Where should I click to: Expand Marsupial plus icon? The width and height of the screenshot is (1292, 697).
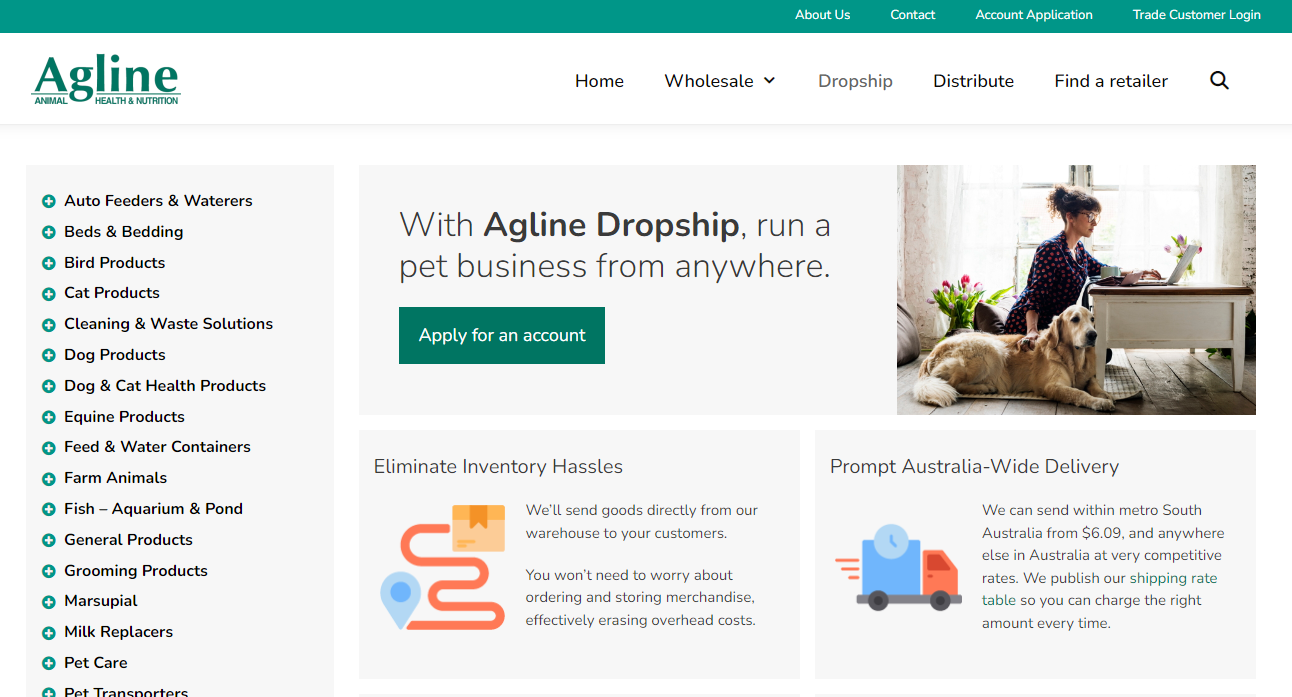click(48, 602)
